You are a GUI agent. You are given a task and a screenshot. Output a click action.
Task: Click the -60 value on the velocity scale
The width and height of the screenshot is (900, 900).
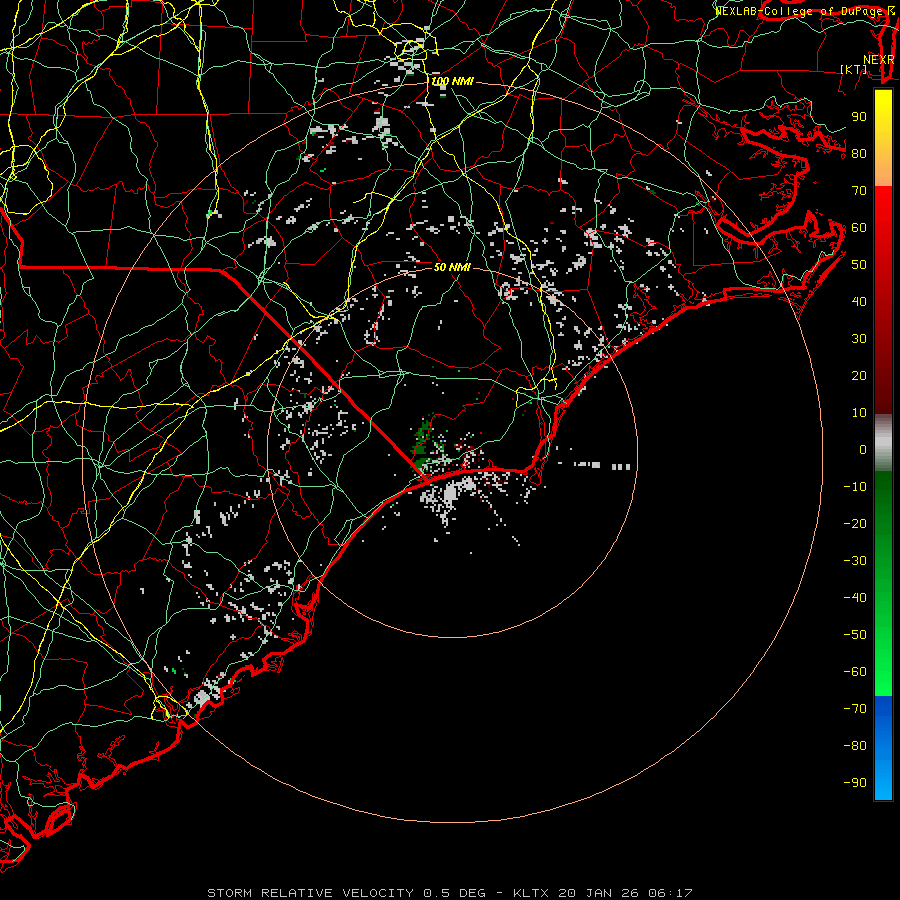(855, 672)
